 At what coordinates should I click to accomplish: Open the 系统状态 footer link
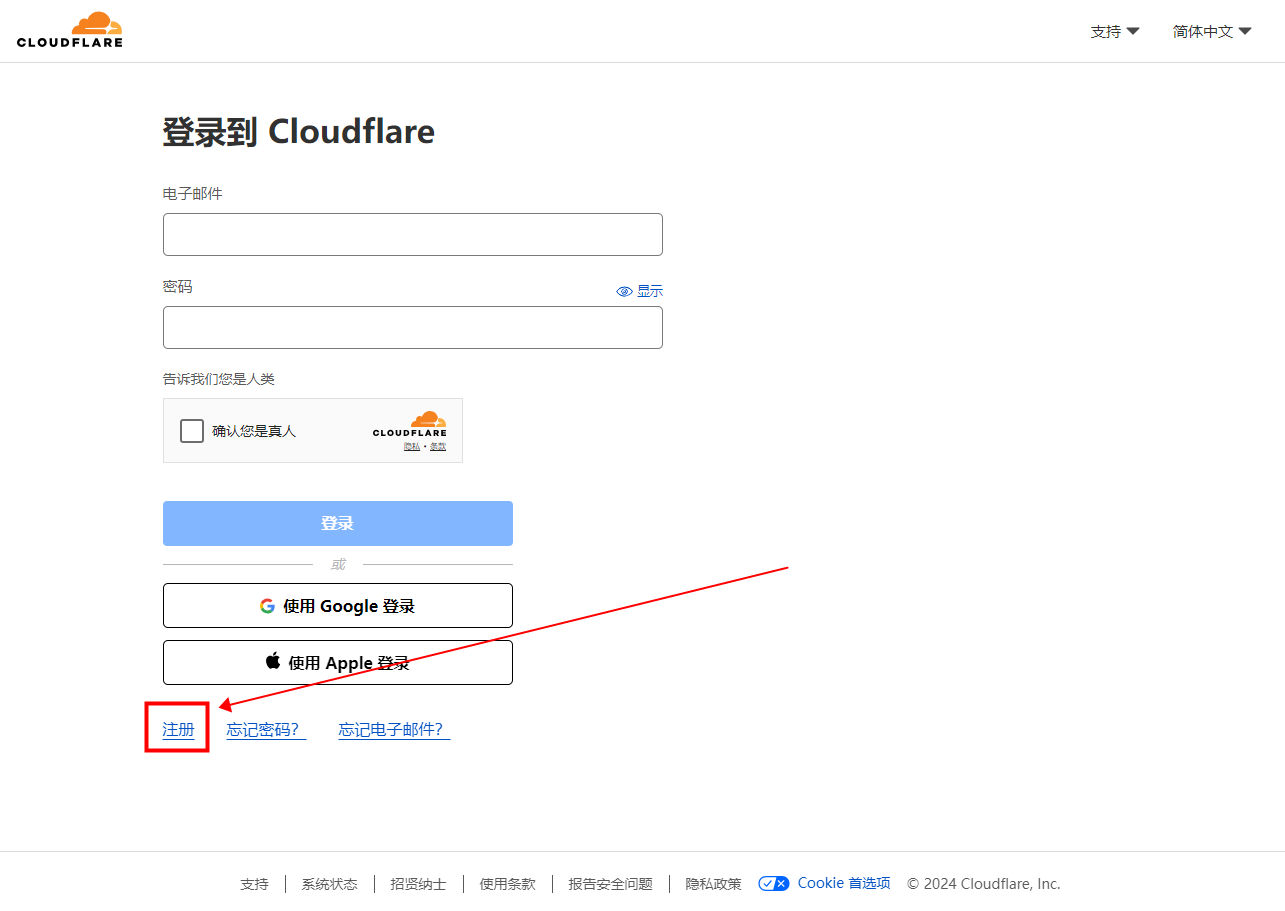click(x=329, y=884)
